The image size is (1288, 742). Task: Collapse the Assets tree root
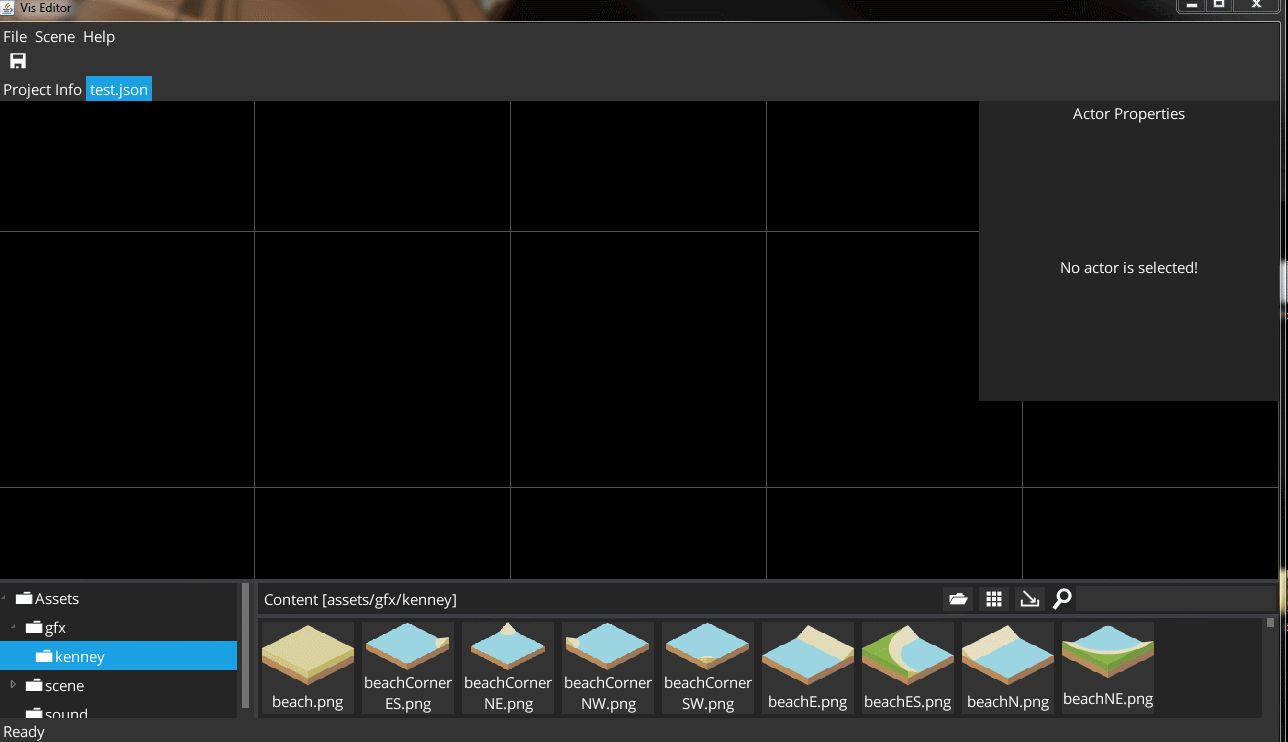click(x=6, y=599)
